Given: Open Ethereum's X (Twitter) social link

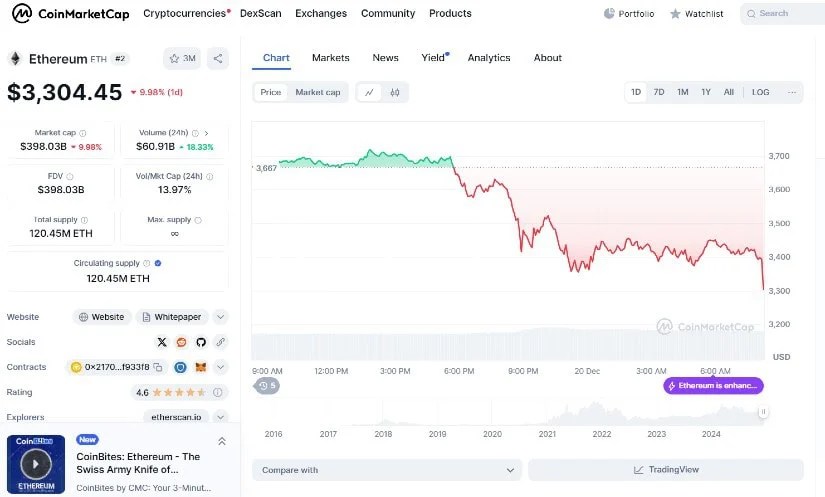Looking at the screenshot, I should pos(162,342).
